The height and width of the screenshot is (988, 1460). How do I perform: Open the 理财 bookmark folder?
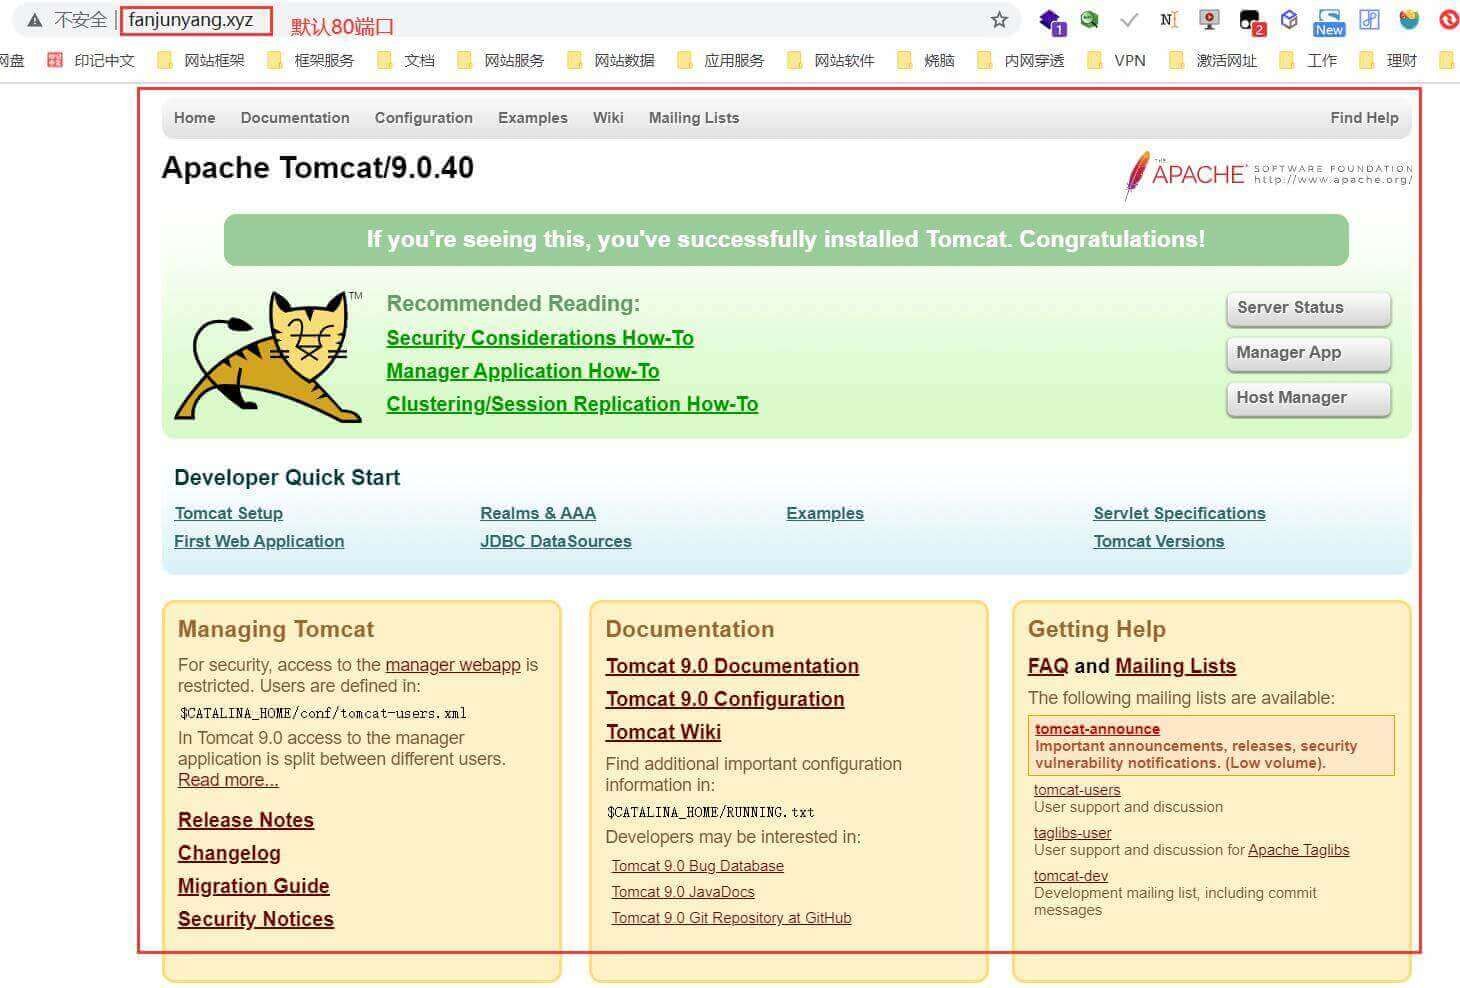pyautogui.click(x=1389, y=60)
